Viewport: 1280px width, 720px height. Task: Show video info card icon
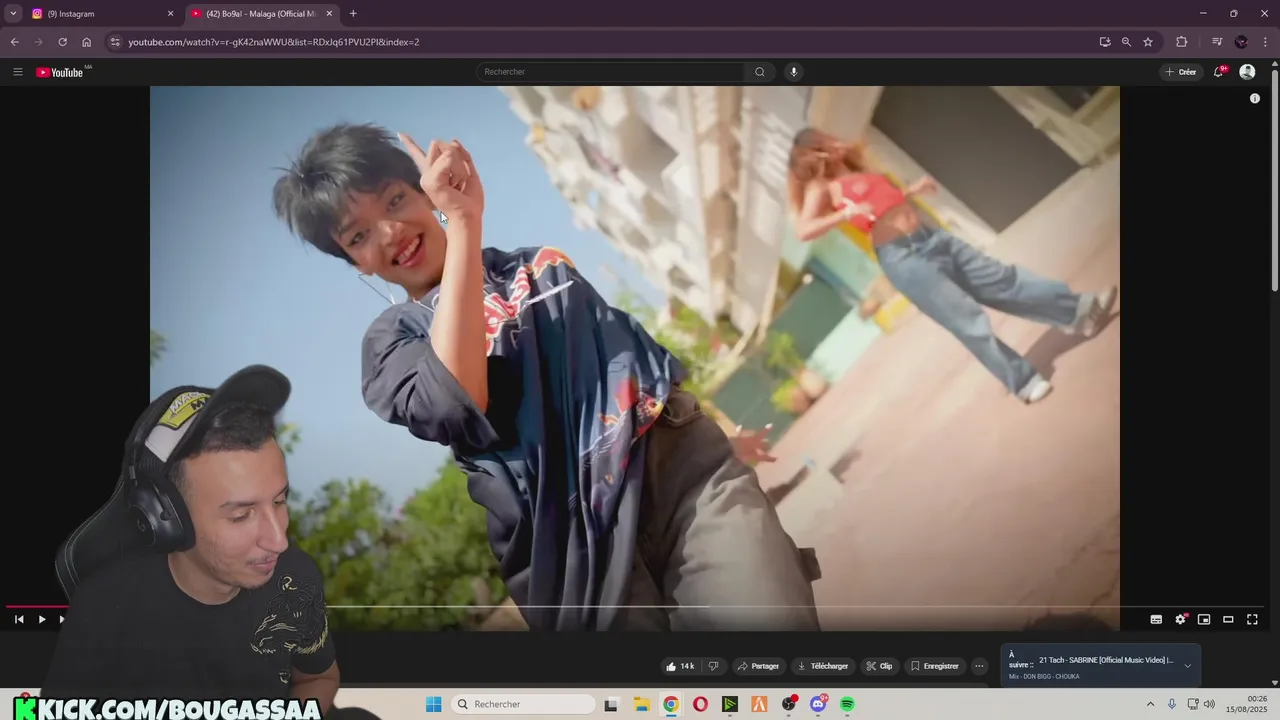(1255, 98)
